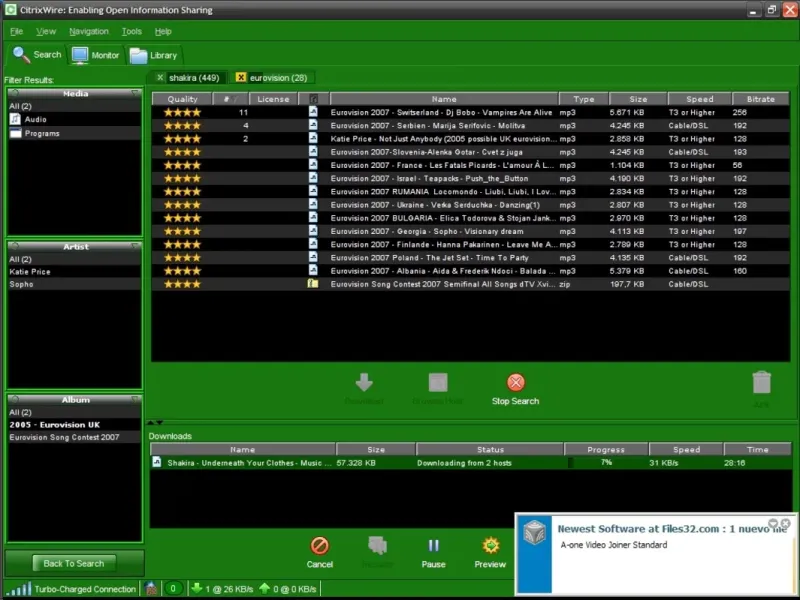
Task: Click the file icon of Shakira download row
Action: (x=157, y=462)
